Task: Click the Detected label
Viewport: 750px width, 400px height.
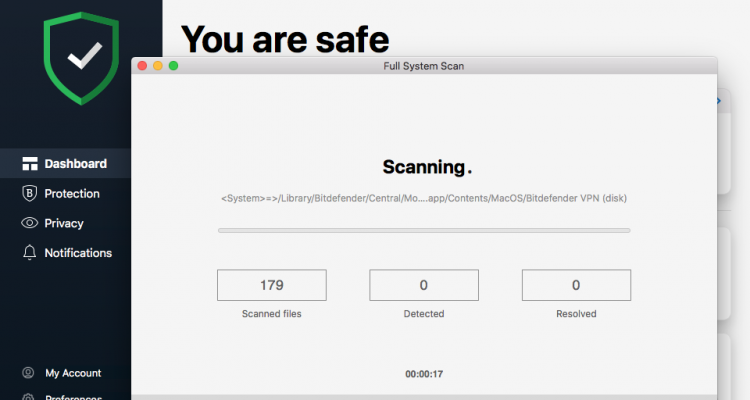Action: 424,314
